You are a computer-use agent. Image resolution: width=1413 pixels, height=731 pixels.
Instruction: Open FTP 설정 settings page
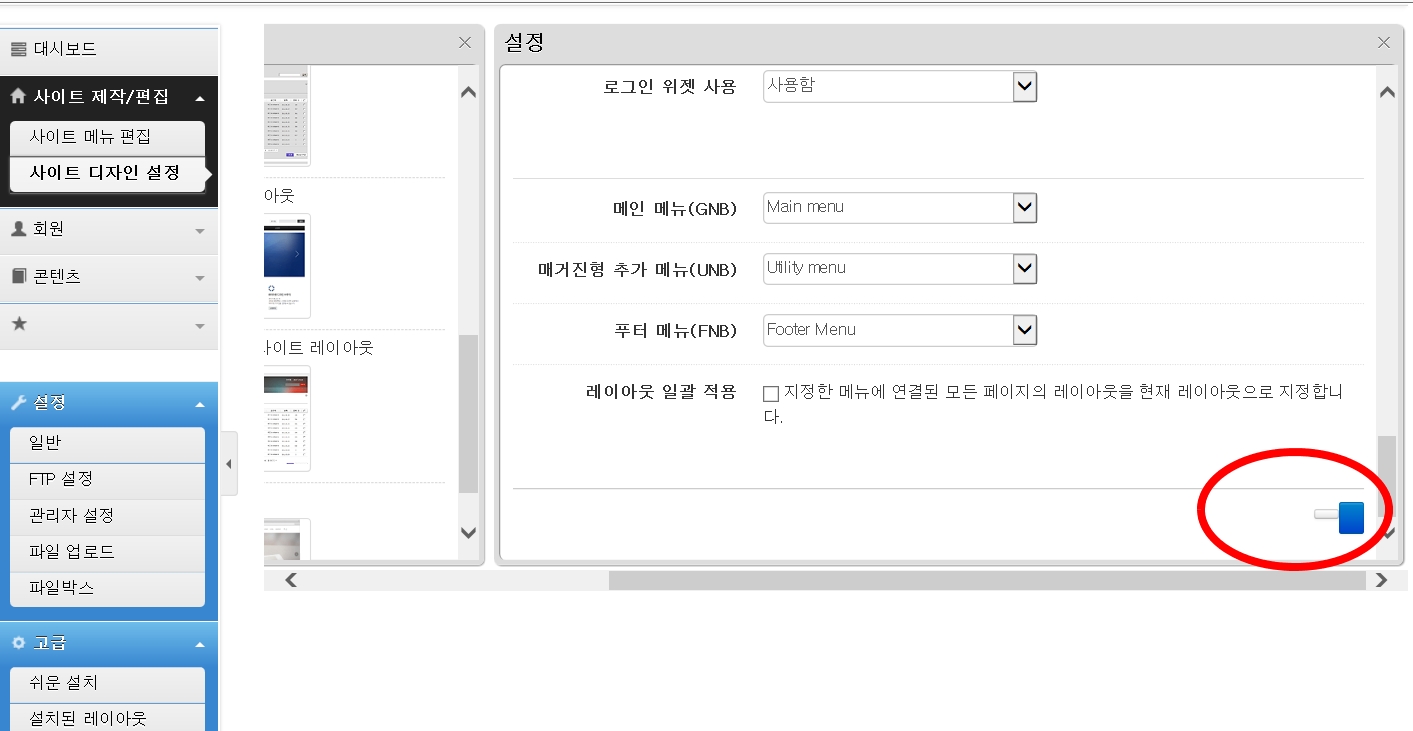pos(61,479)
